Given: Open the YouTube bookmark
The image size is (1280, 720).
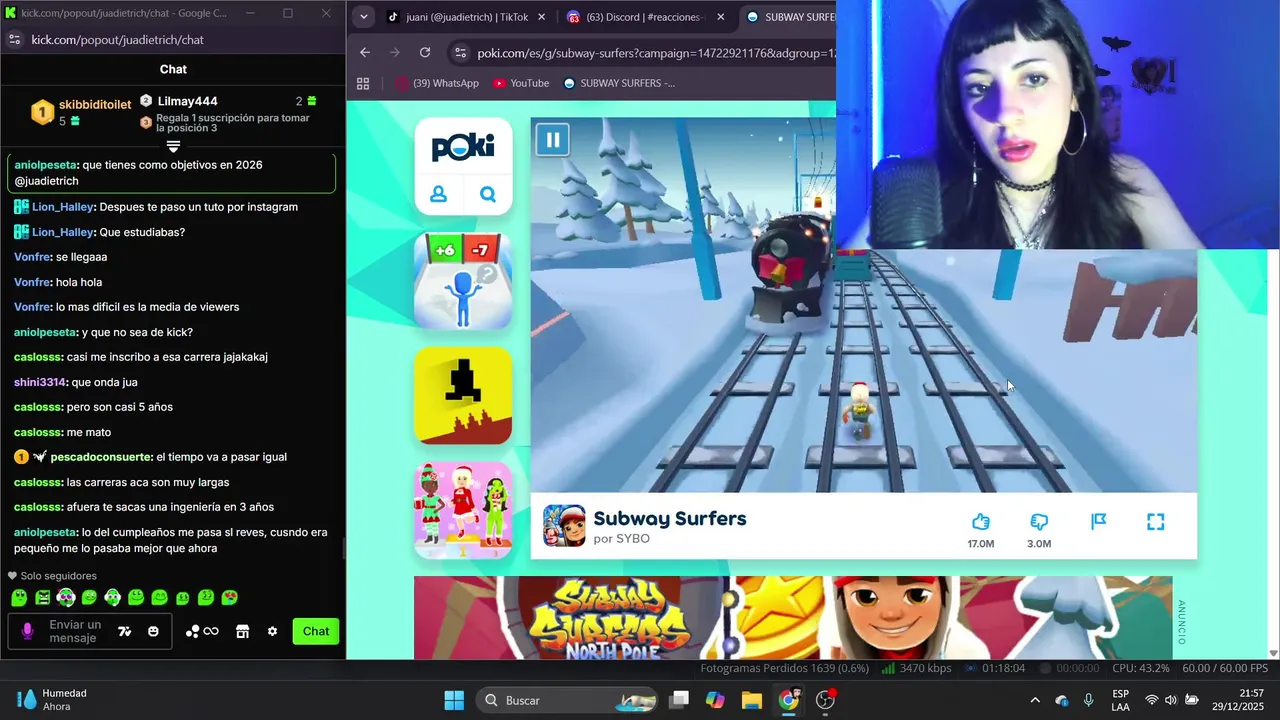Looking at the screenshot, I should (521, 83).
